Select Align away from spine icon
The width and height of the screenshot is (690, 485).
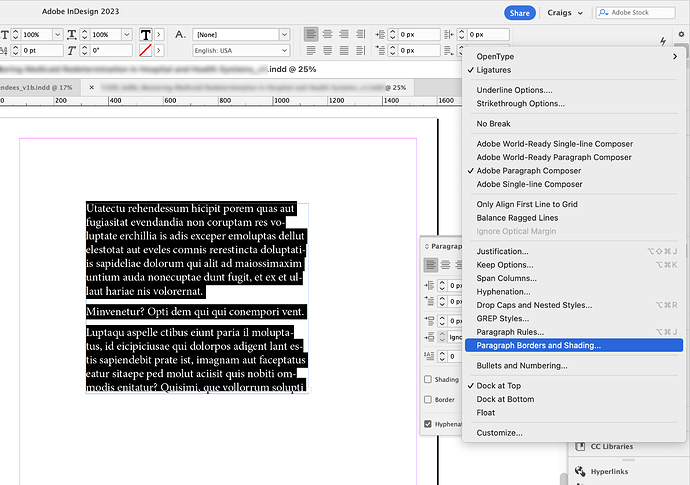(x=360, y=51)
